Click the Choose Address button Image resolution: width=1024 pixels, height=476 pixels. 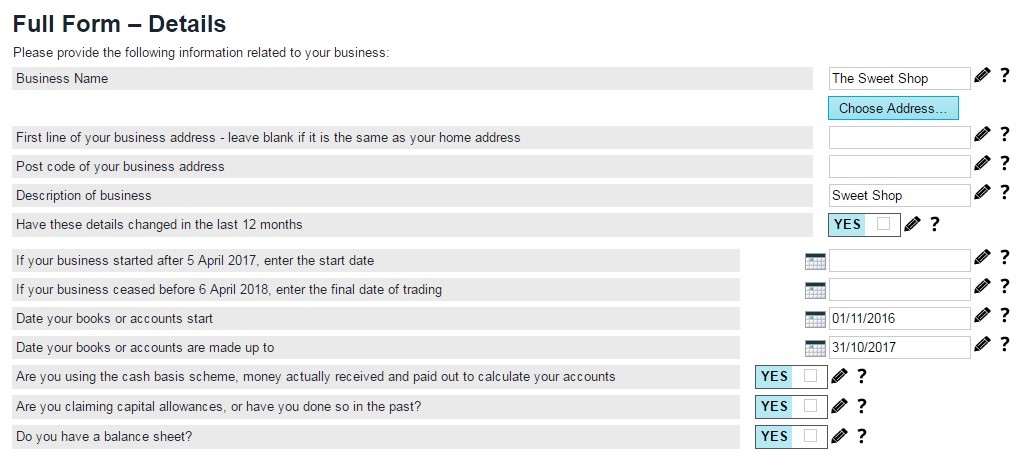point(892,108)
